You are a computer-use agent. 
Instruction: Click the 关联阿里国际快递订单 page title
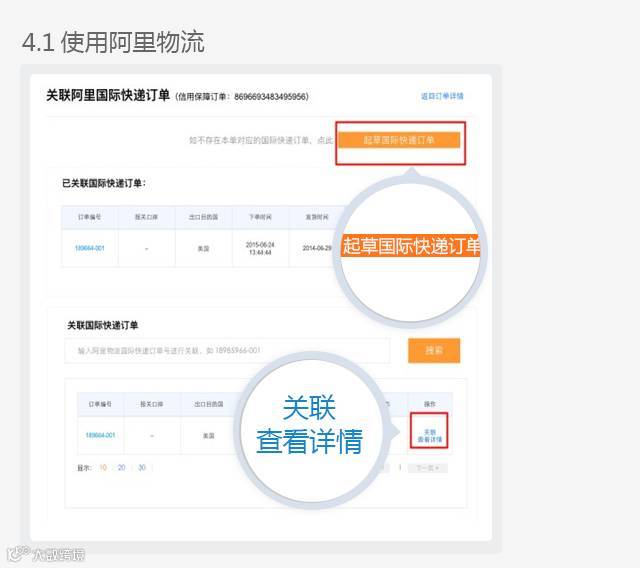point(108,95)
